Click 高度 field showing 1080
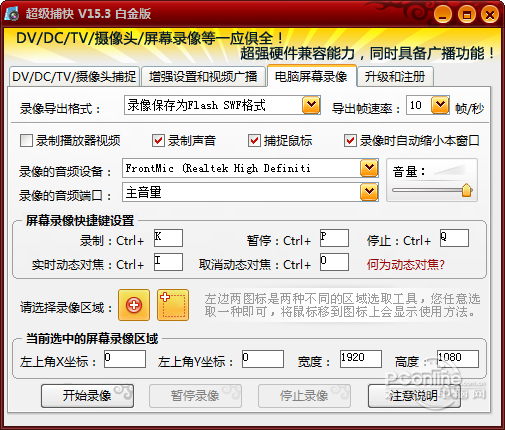Image resolution: width=505 pixels, height=430 pixels. click(x=458, y=359)
